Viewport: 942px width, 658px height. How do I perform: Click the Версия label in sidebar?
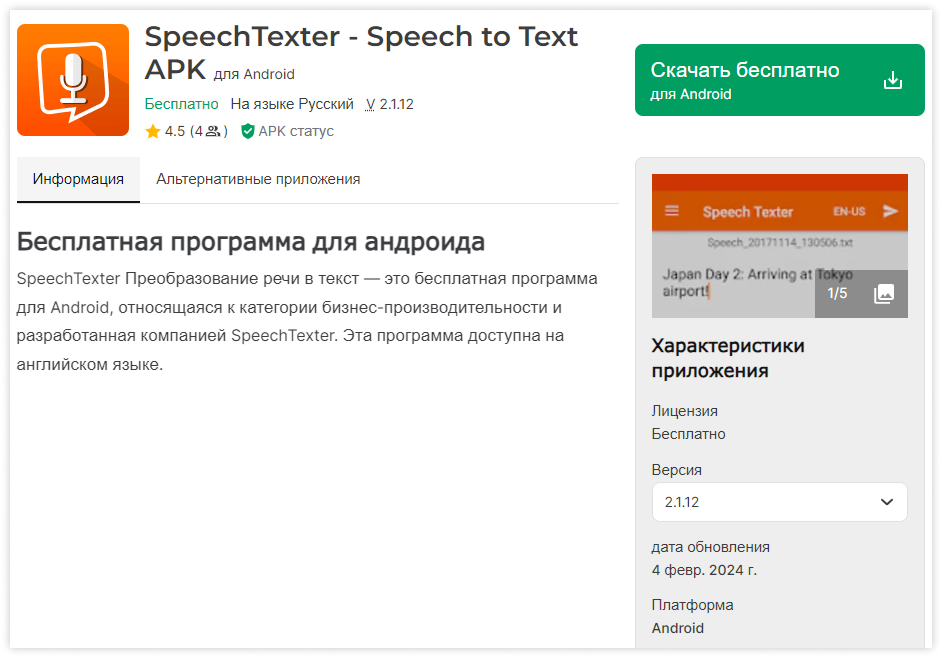(x=676, y=470)
